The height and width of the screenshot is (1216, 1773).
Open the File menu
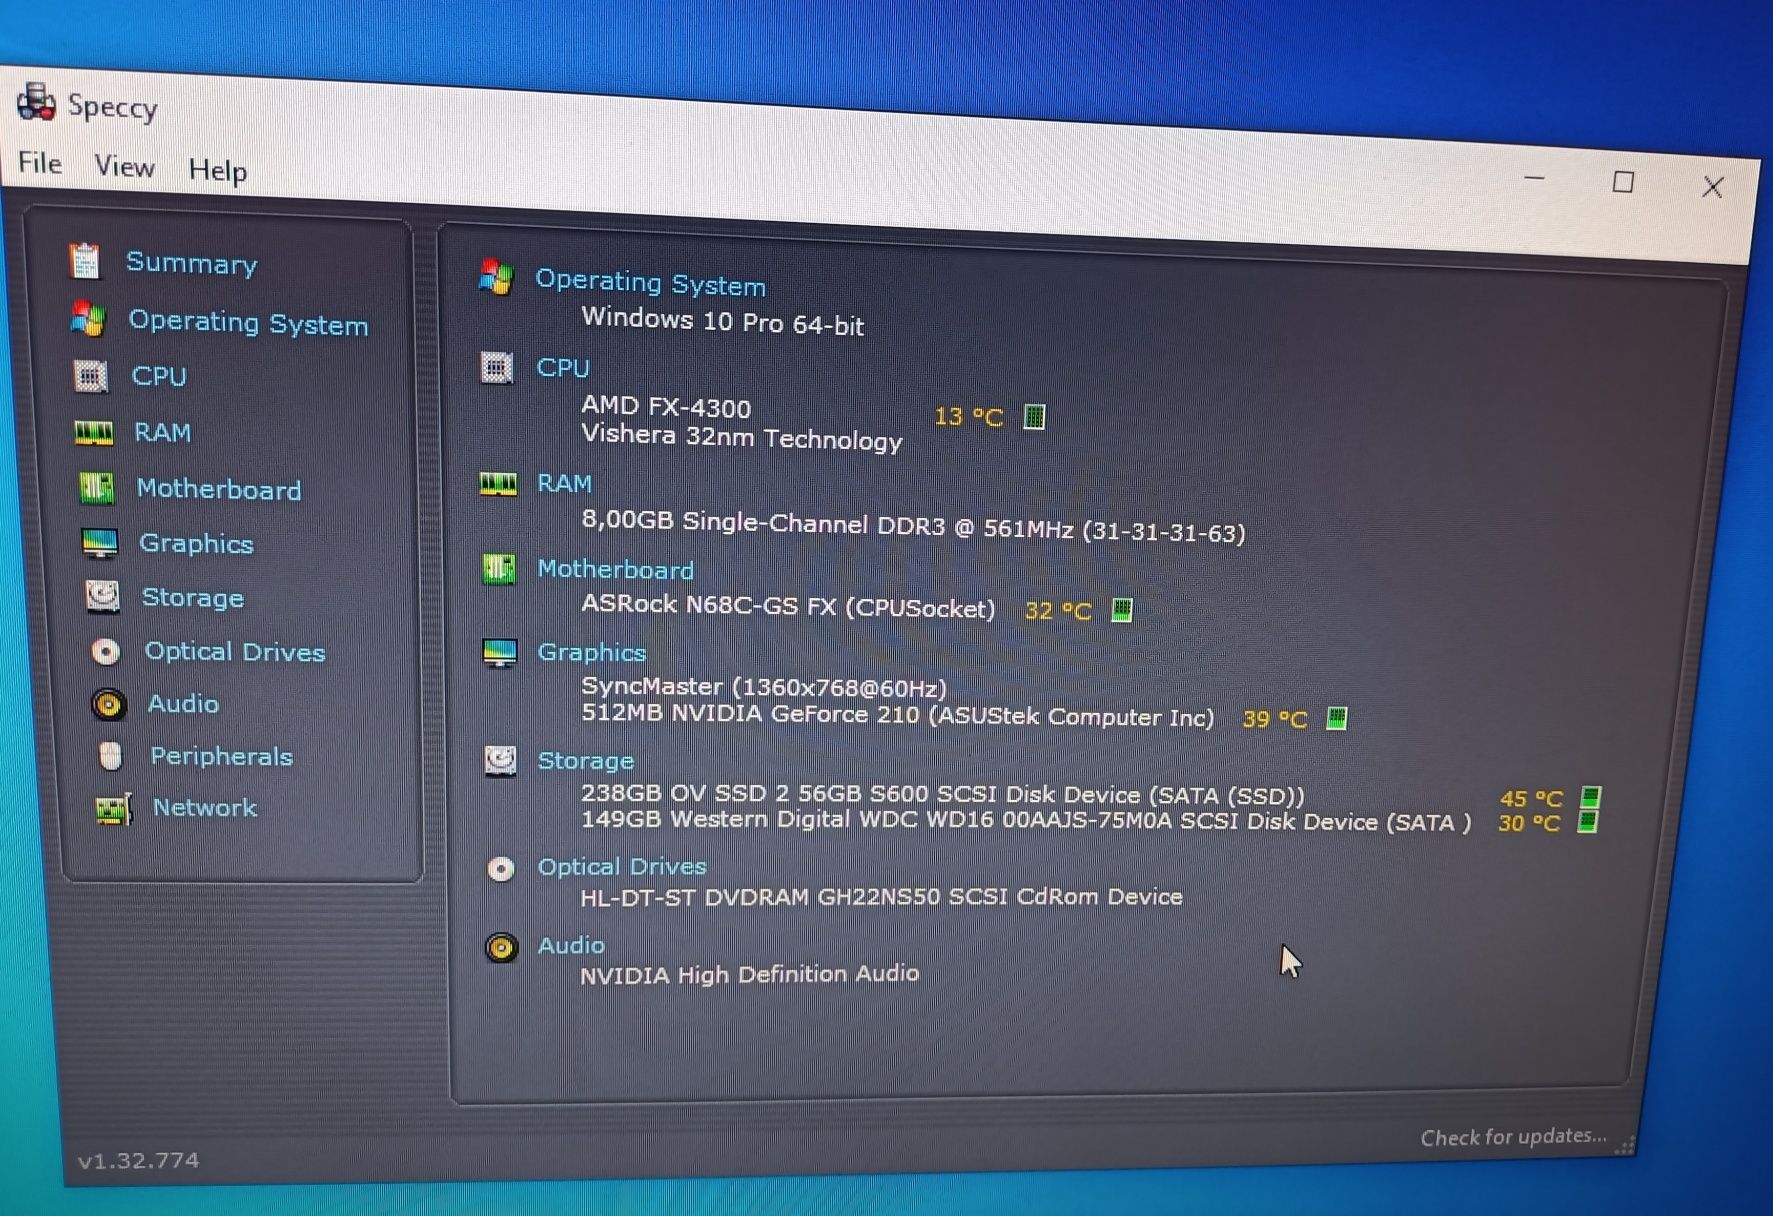coord(40,163)
